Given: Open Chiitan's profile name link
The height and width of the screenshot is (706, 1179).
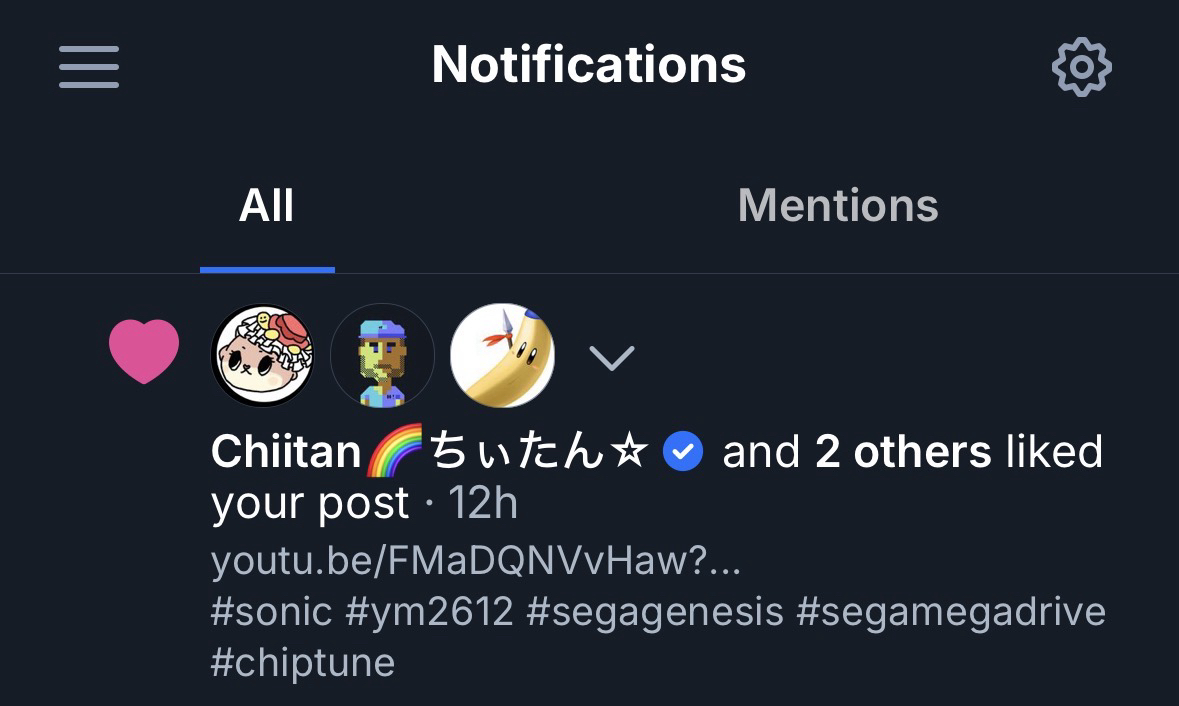Looking at the screenshot, I should pyautogui.click(x=430, y=452).
